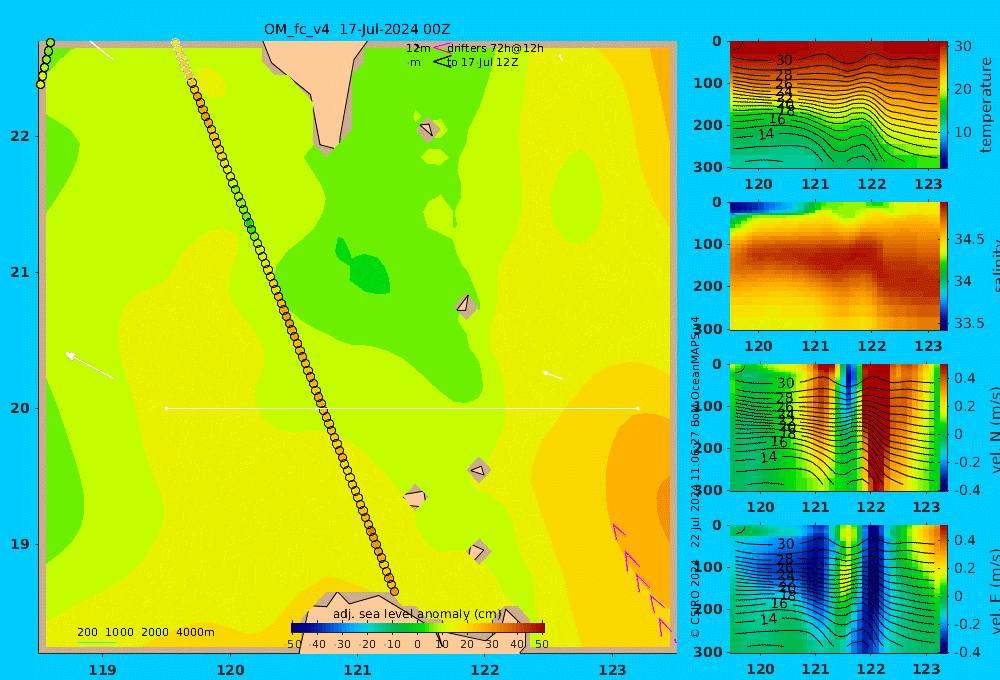The height and width of the screenshot is (680, 1000).
Task: Click longitude label 121 under the main map
Action: click(358, 670)
